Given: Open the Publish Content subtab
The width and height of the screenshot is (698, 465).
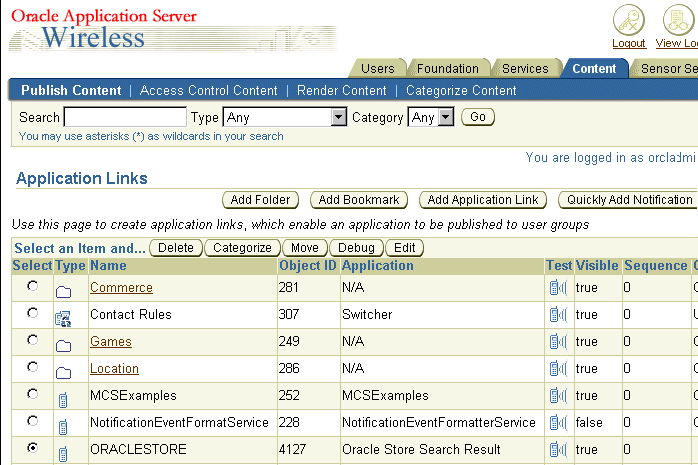Looking at the screenshot, I should click(x=71, y=90).
